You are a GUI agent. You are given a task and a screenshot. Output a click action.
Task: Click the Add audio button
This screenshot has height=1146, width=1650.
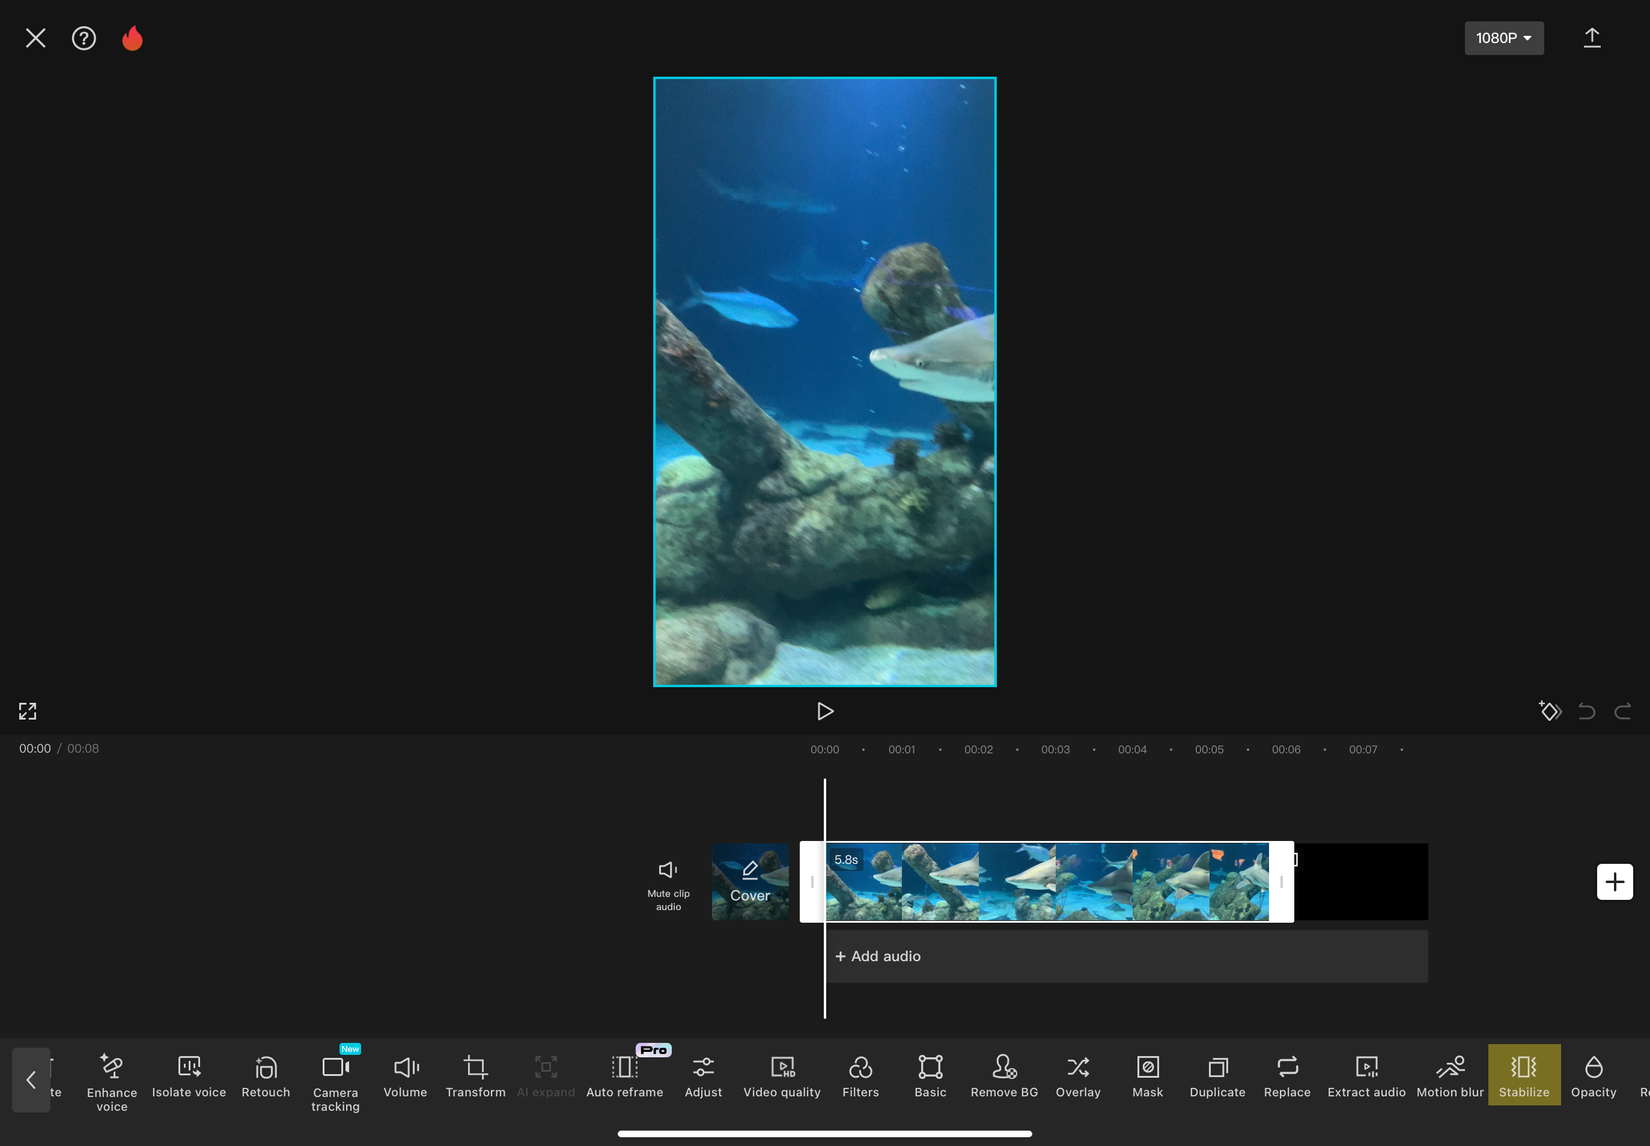point(878,956)
